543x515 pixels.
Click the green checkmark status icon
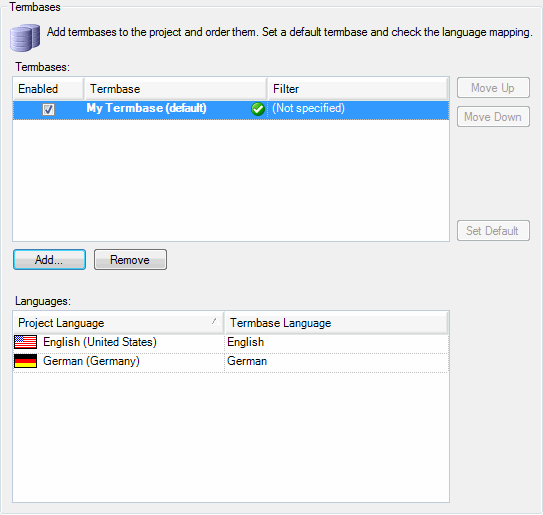coord(258,109)
